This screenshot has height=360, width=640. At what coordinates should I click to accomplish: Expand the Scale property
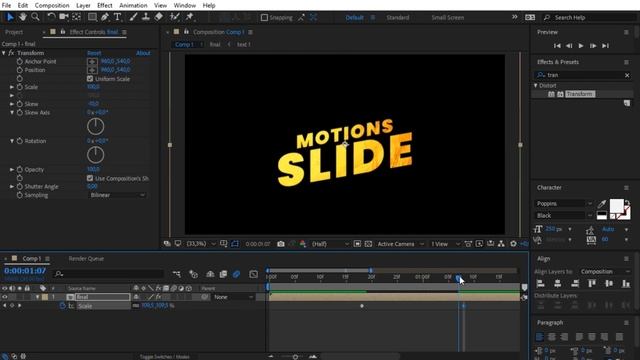click(x=12, y=87)
